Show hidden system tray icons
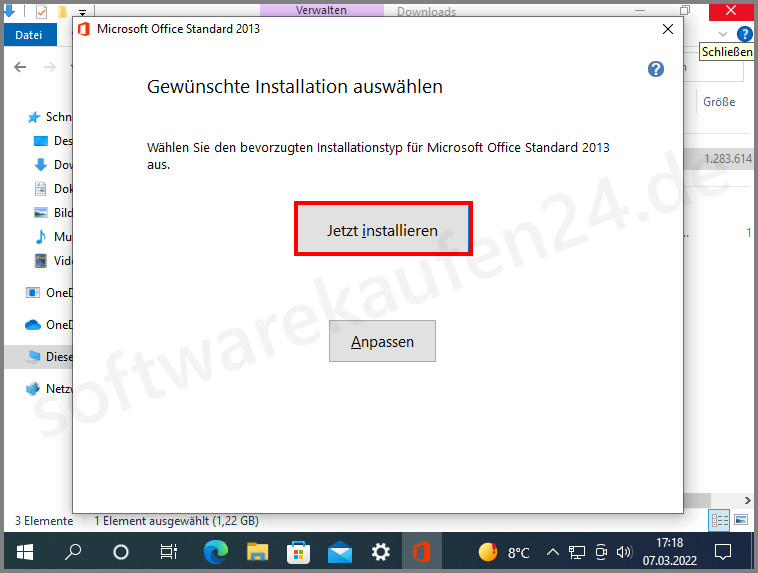 tap(553, 552)
